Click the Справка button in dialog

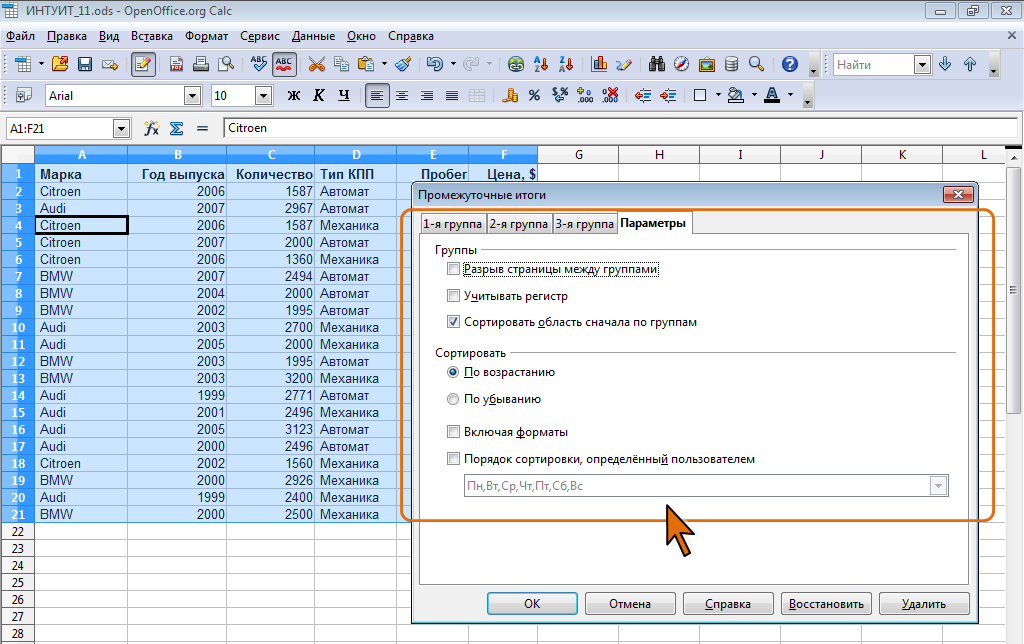[728, 604]
